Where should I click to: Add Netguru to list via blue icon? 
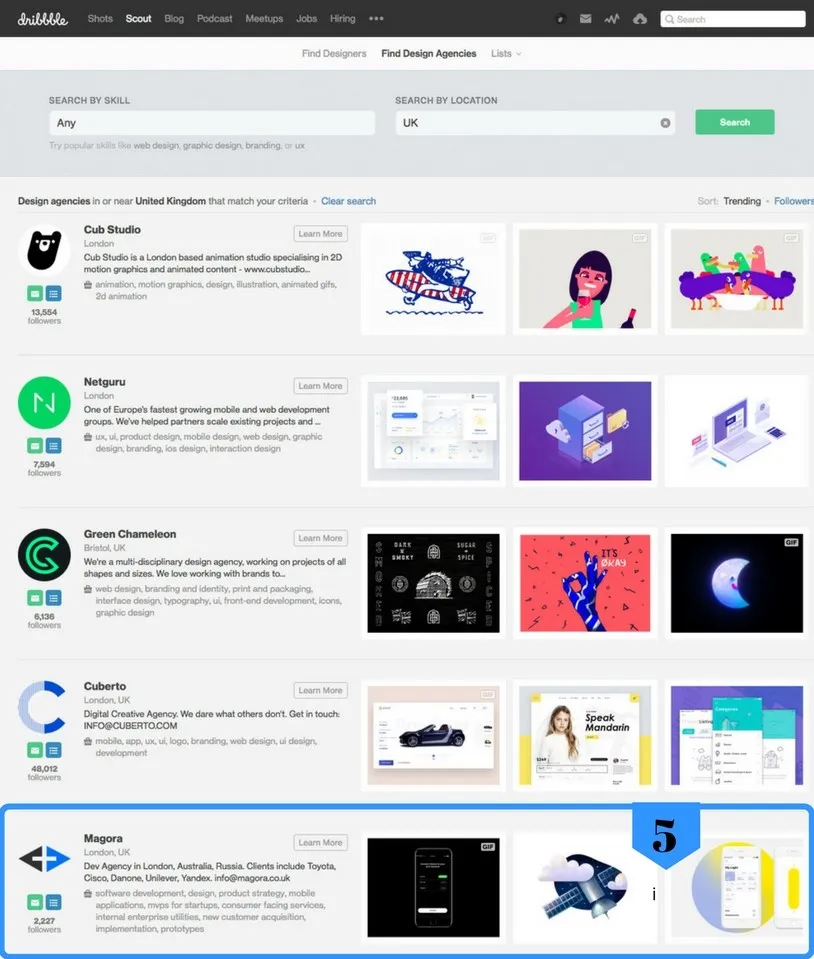click(x=54, y=446)
